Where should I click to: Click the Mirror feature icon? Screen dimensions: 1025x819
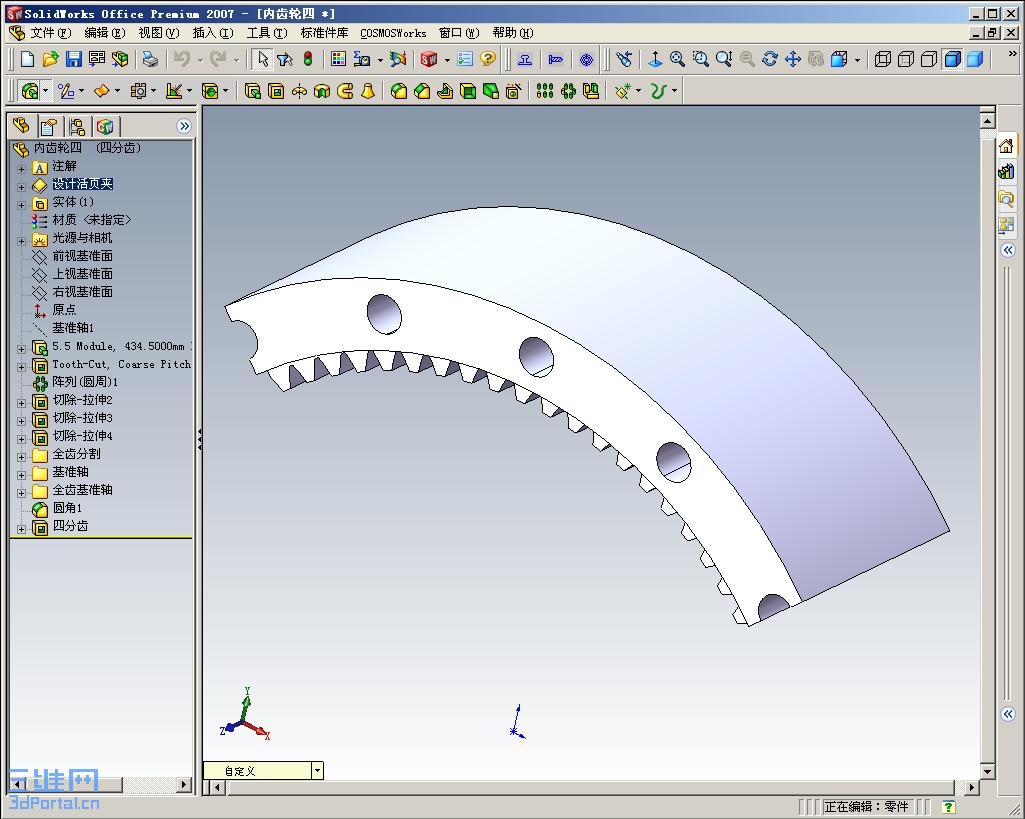click(591, 92)
